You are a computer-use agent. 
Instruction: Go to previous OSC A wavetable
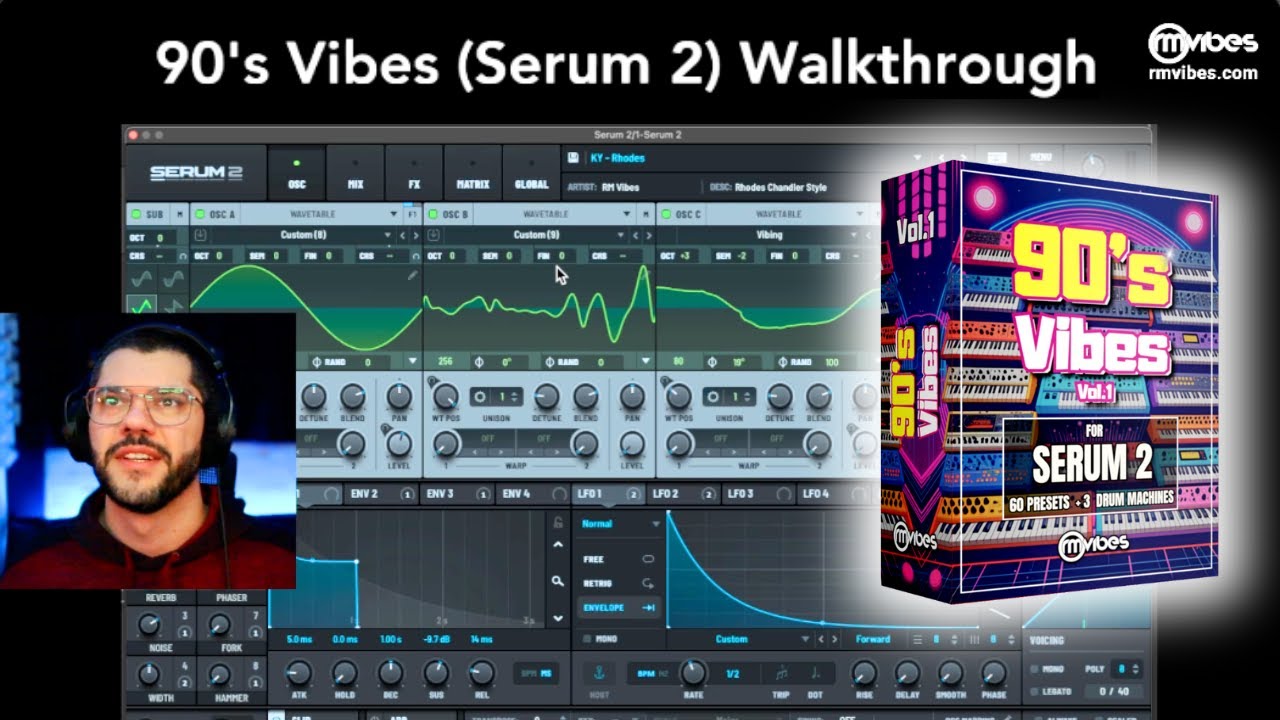[402, 235]
